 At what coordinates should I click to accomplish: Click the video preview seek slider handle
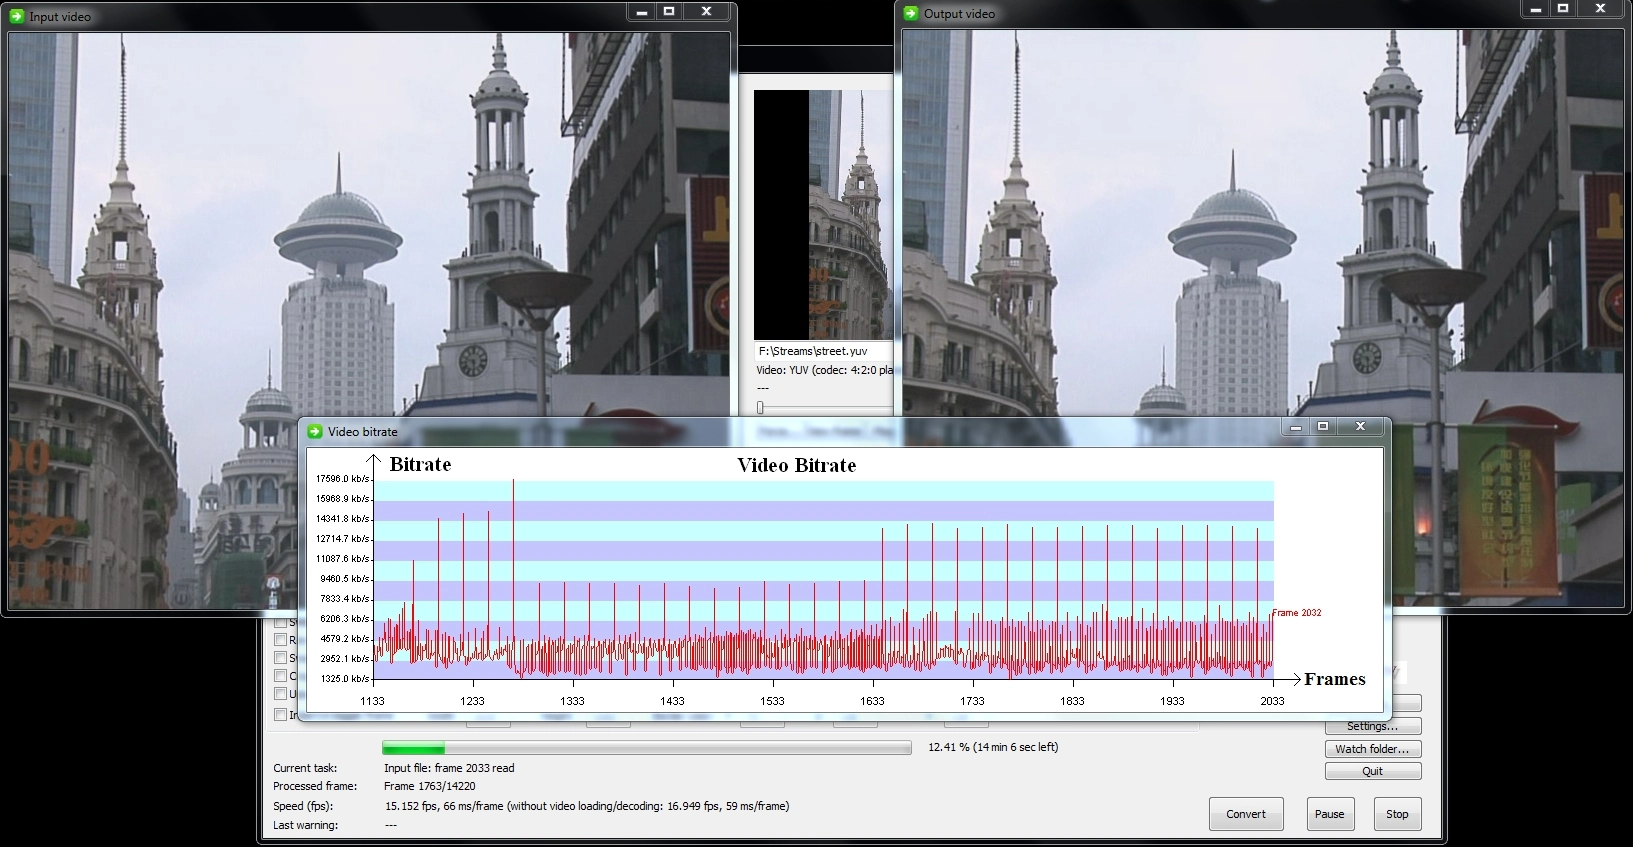click(x=760, y=407)
